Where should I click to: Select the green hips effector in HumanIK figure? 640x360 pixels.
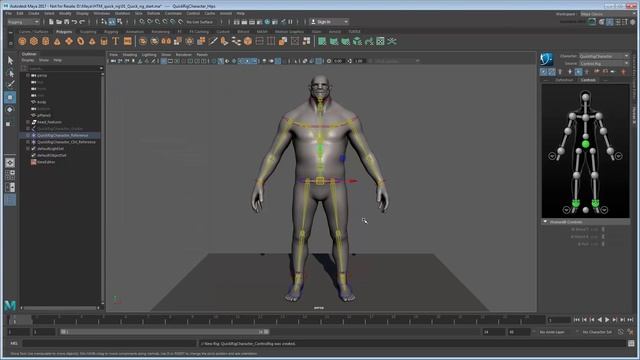click(x=586, y=144)
